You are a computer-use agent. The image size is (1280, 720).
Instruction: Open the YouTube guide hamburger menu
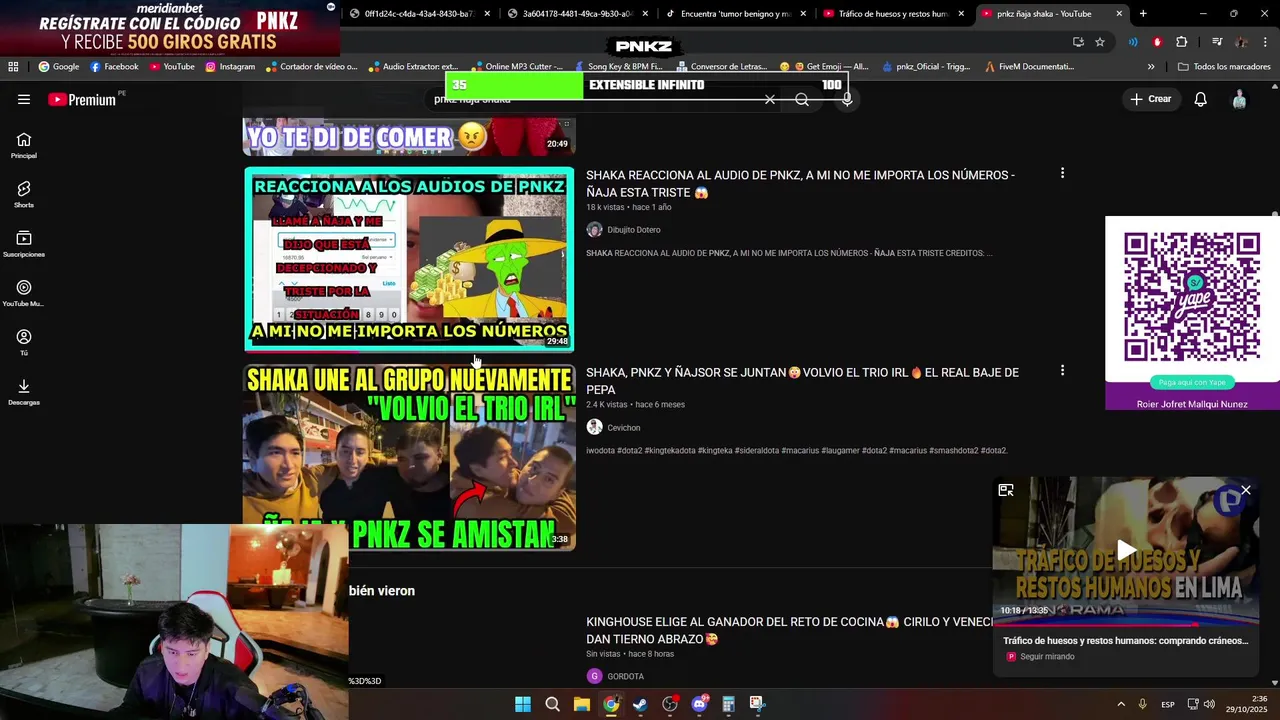click(x=24, y=99)
